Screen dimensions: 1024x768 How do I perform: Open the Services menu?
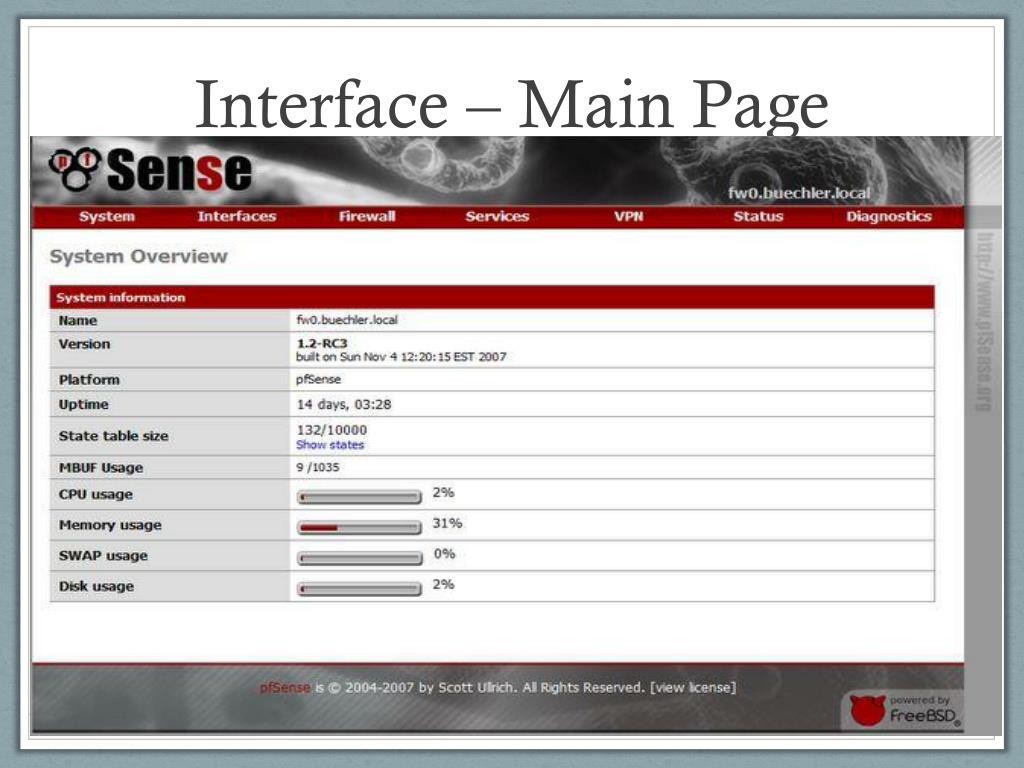pos(497,216)
